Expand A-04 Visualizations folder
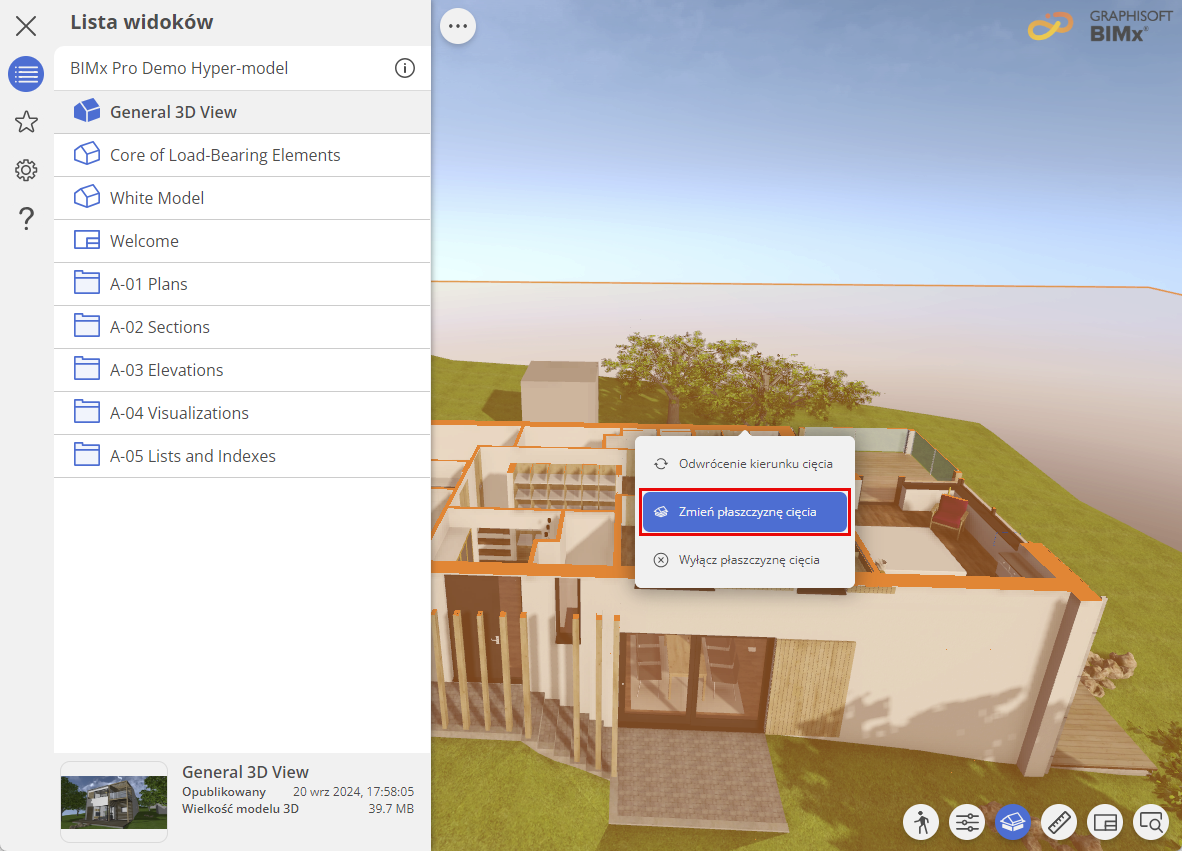The image size is (1182, 851). point(242,413)
